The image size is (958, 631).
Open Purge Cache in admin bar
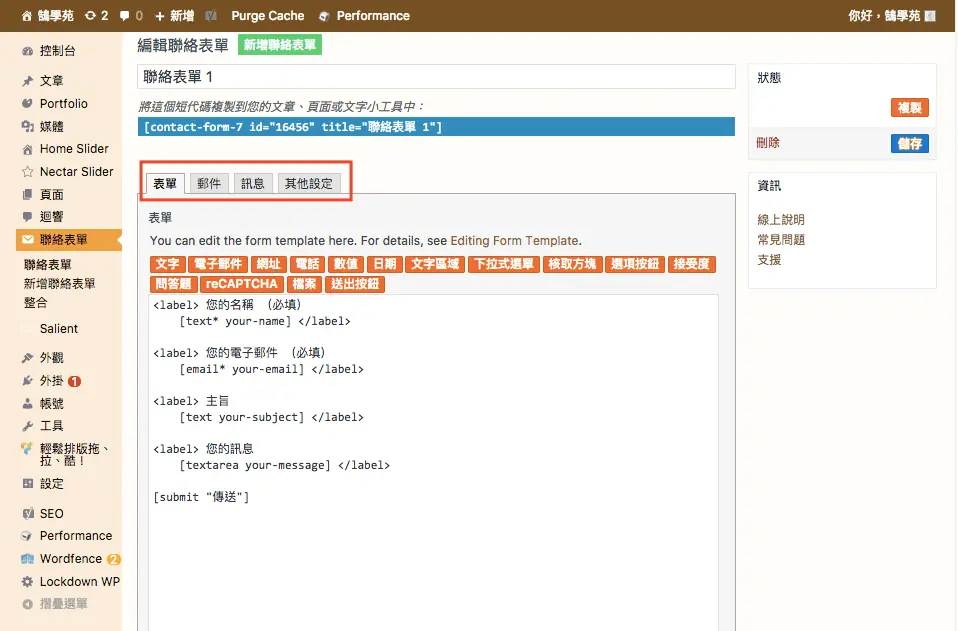[268, 16]
